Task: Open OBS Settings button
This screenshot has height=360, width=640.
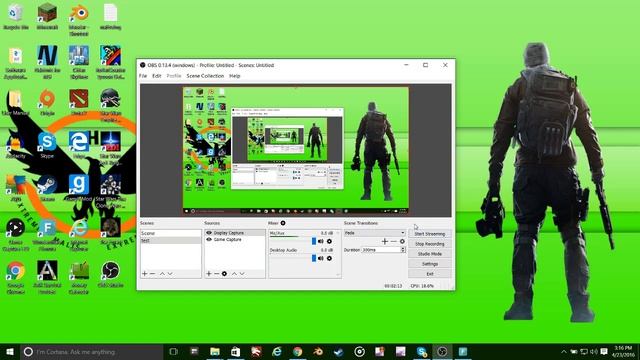Action: click(x=430, y=264)
